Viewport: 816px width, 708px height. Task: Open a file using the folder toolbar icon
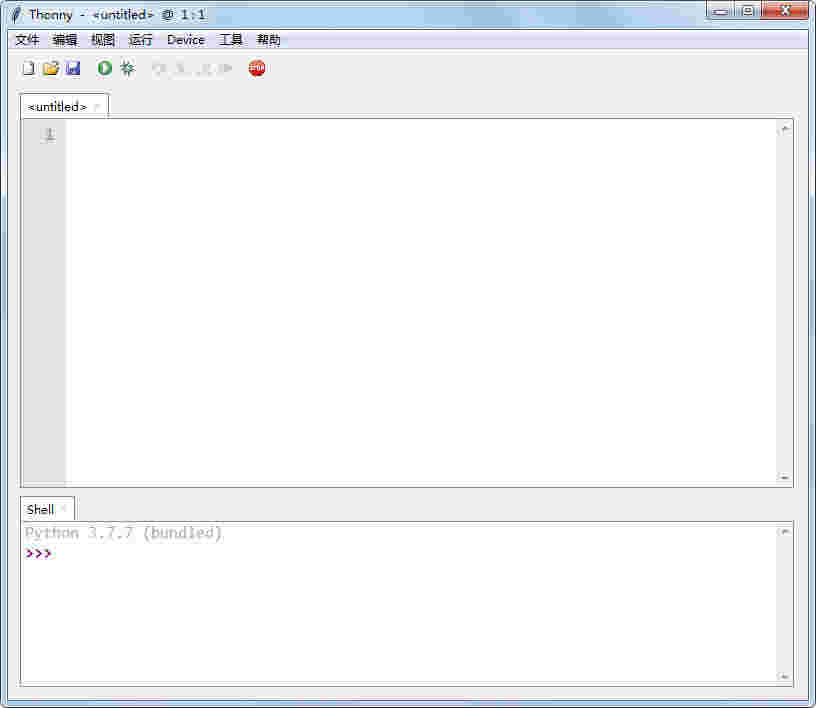point(50,67)
